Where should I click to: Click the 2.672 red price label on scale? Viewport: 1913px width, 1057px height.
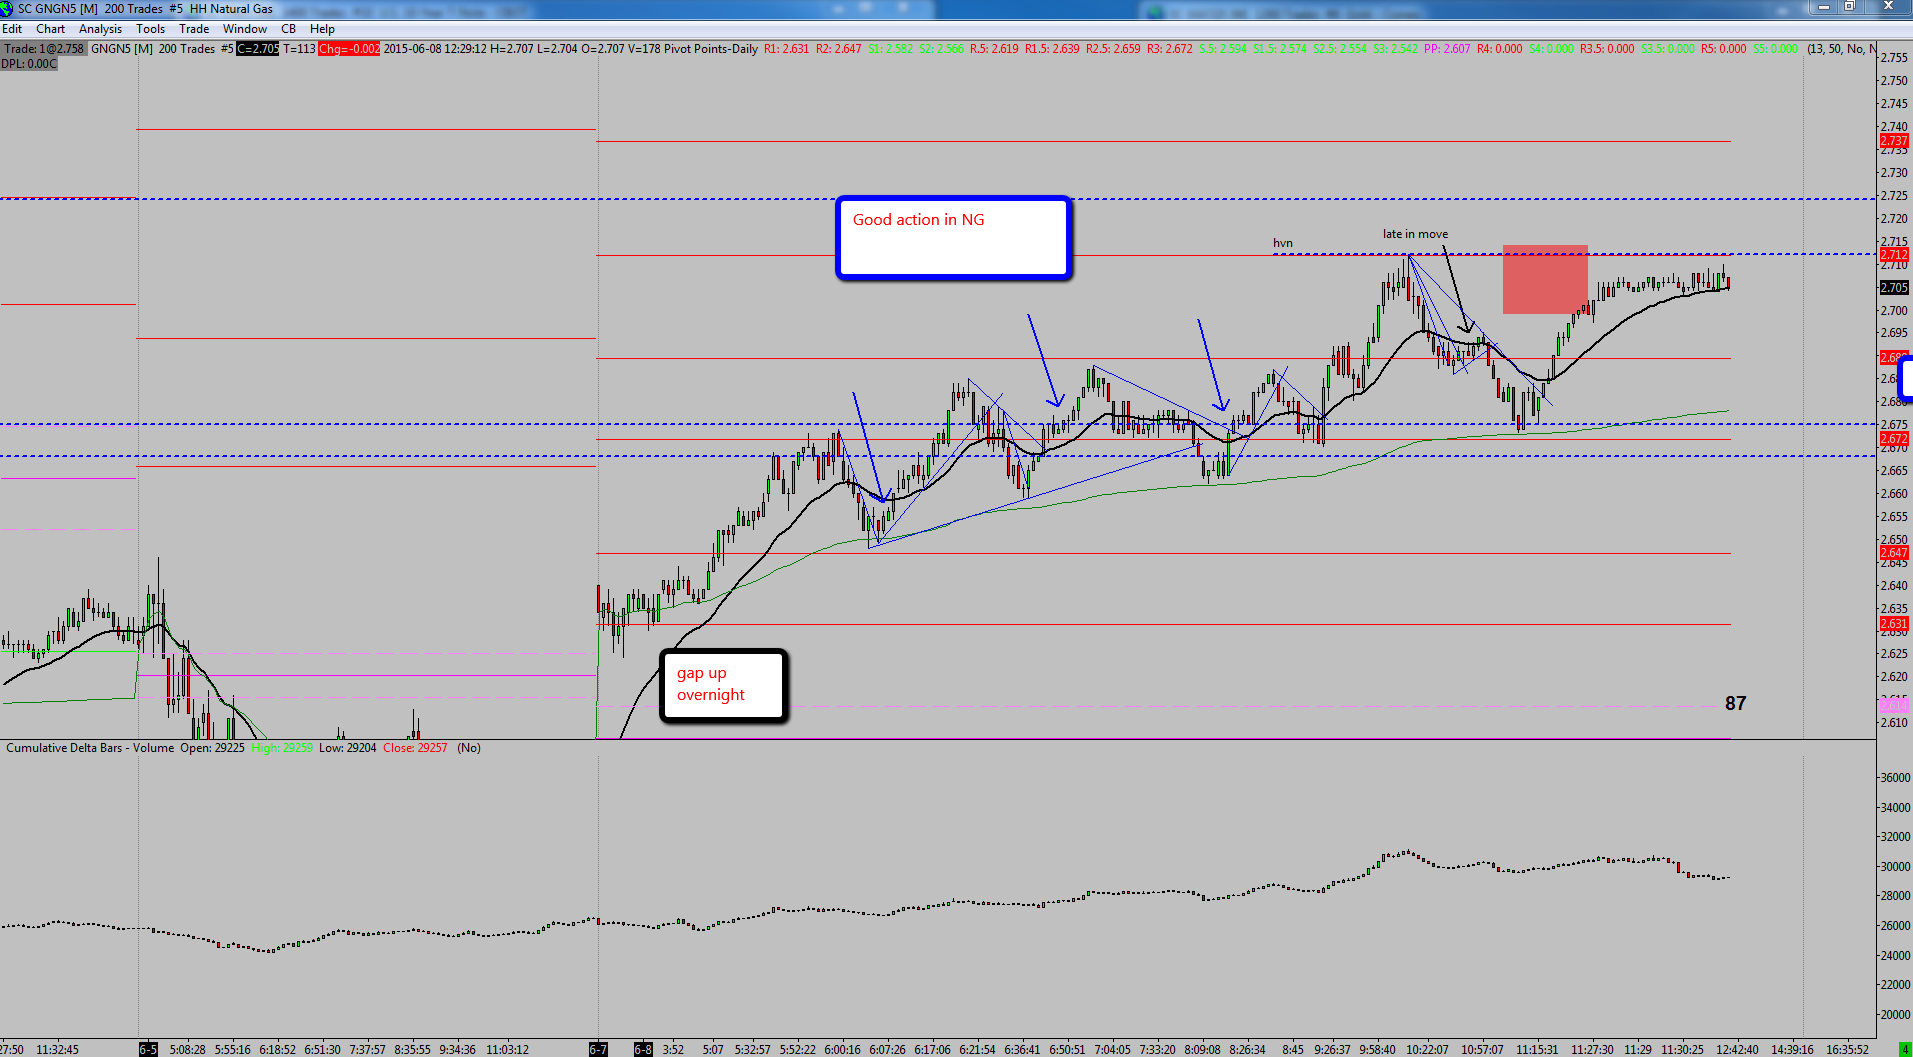tap(1894, 439)
